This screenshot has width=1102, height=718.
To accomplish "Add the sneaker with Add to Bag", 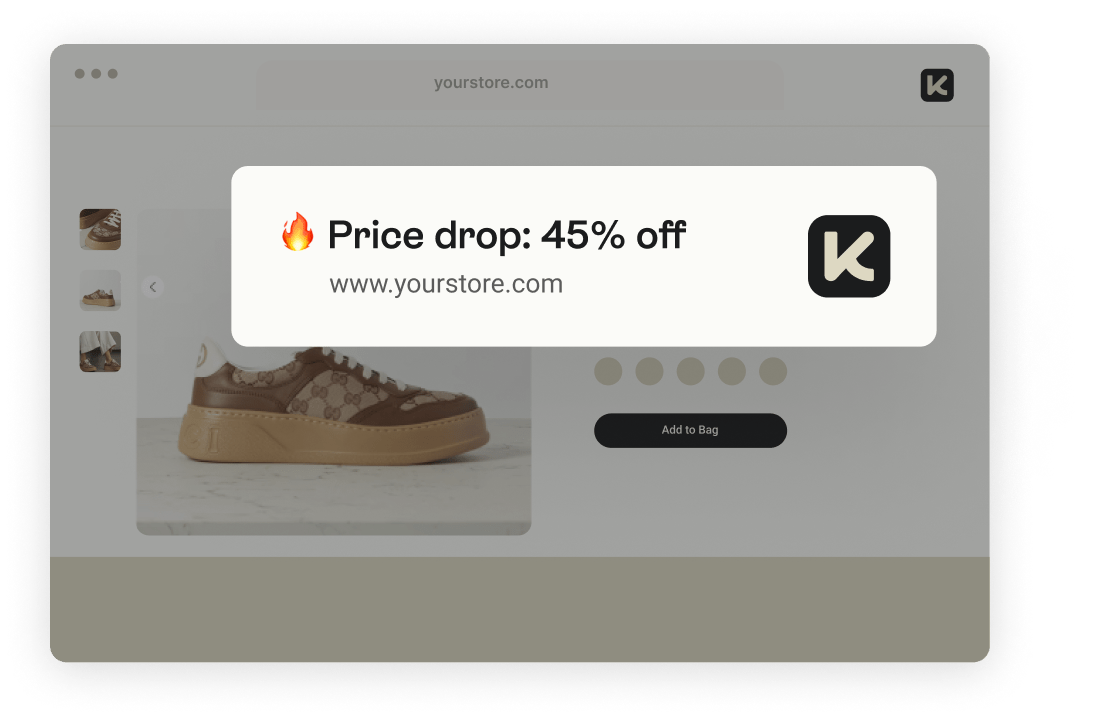I will coord(690,430).
